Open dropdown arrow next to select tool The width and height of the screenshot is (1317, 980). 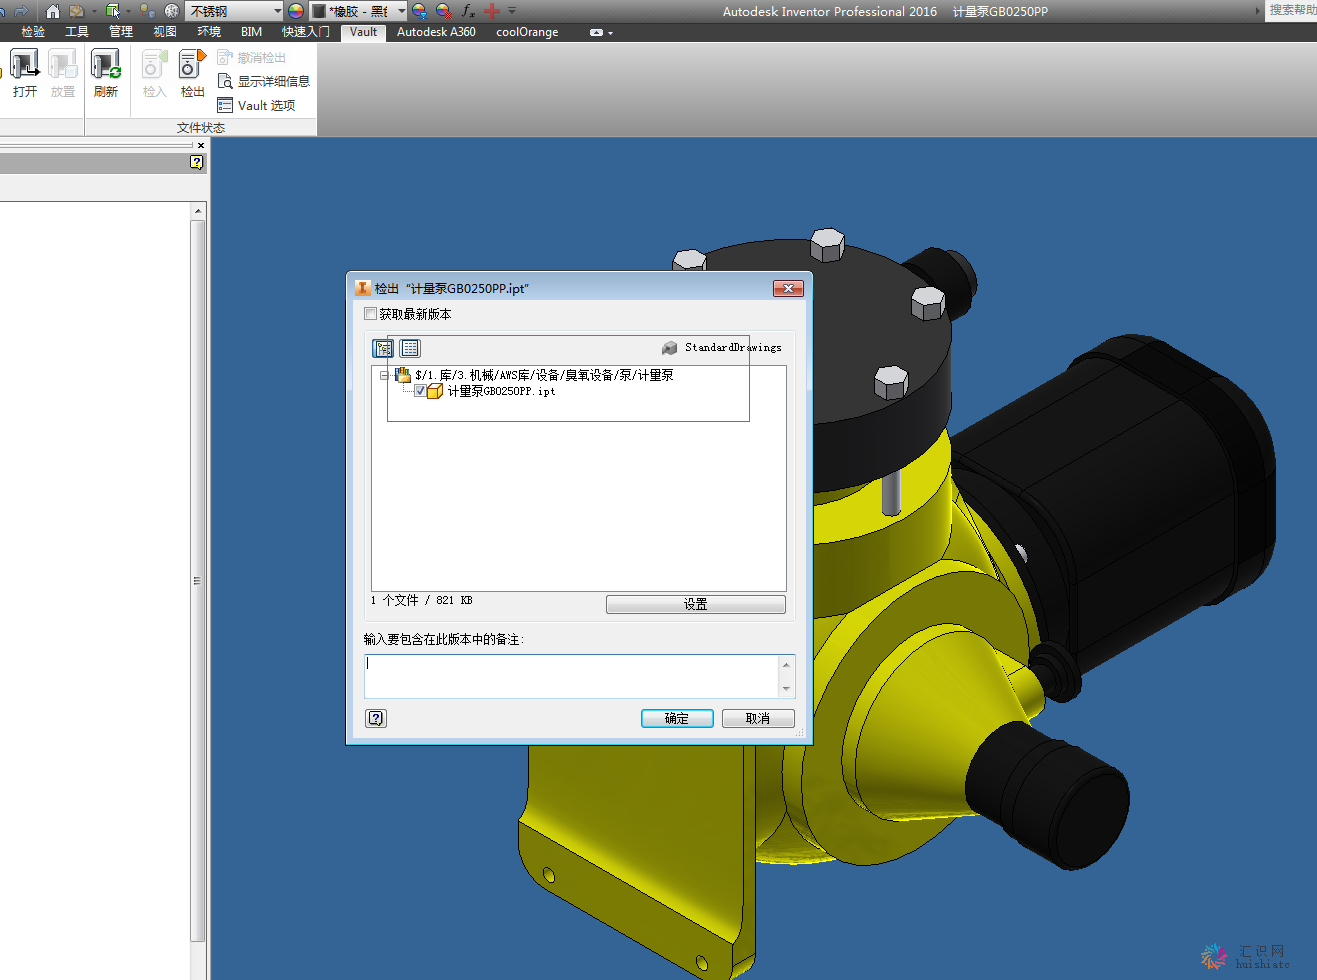point(128,11)
